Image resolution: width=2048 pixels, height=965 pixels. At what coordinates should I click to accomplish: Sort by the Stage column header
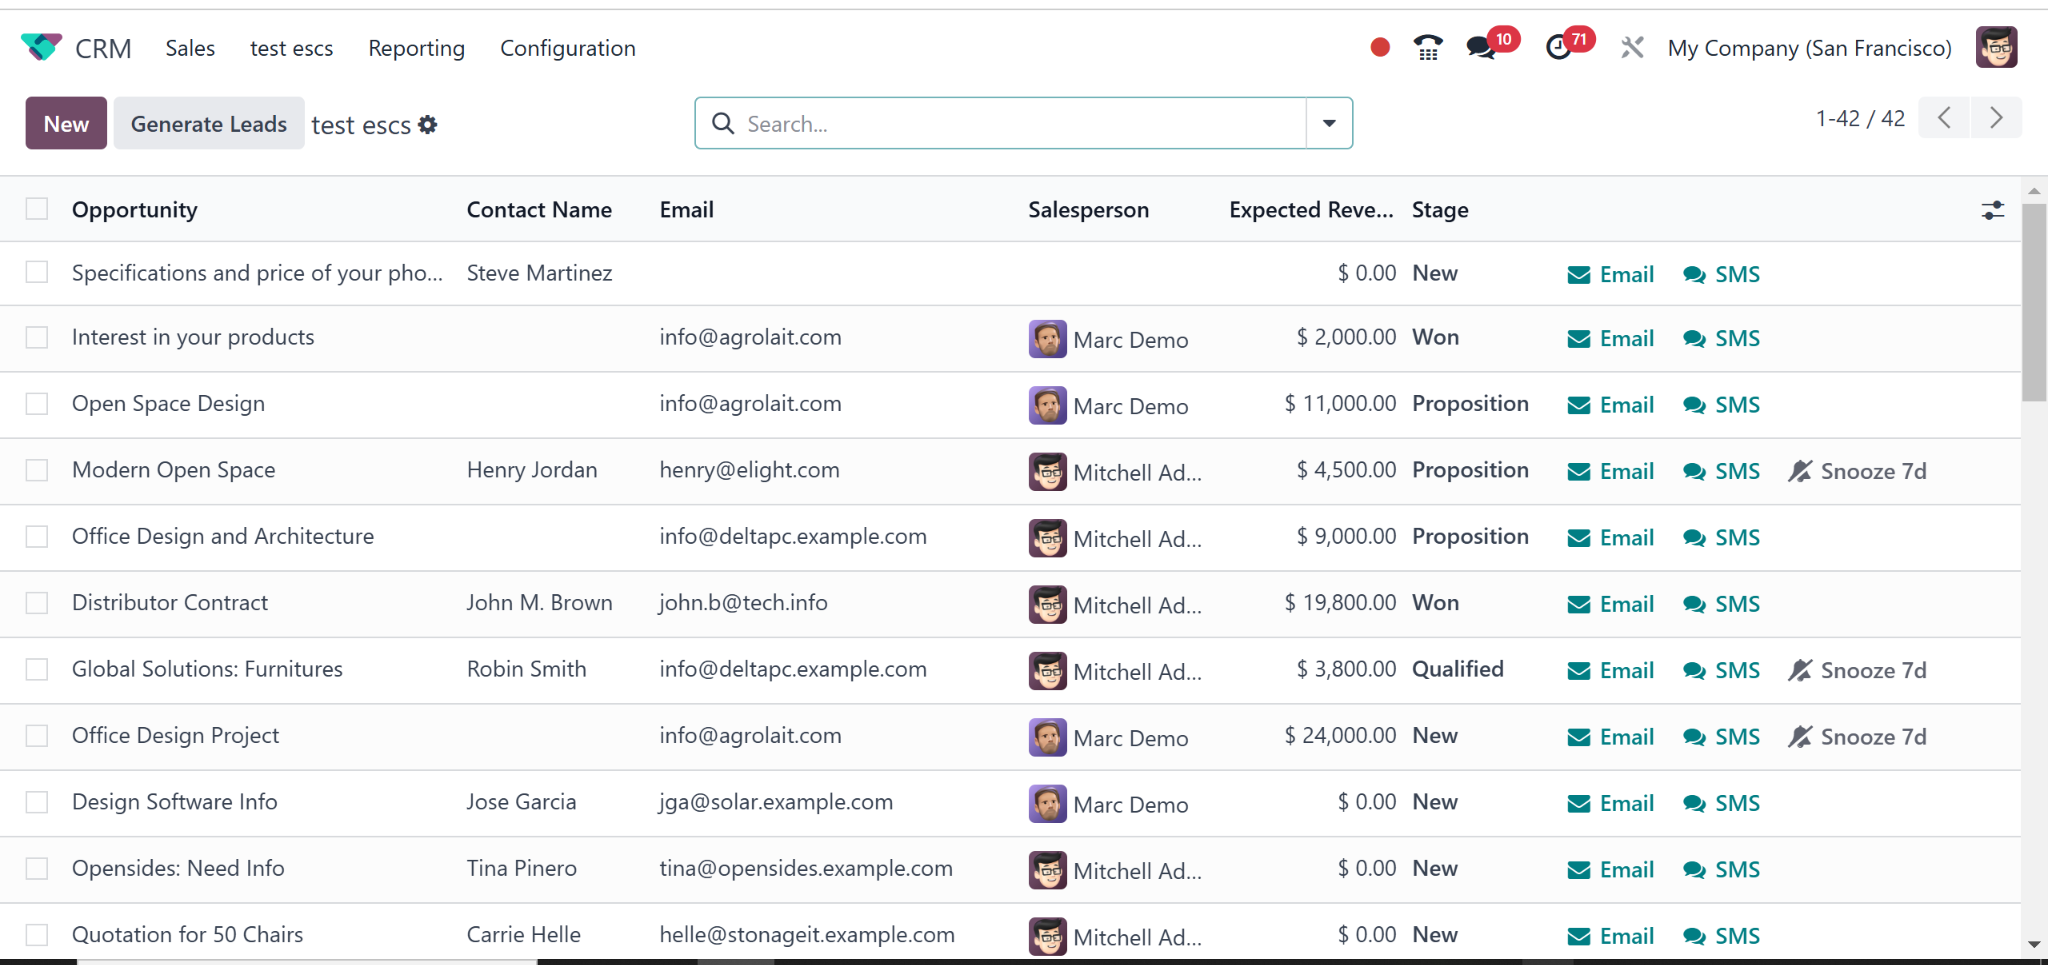[x=1440, y=210]
